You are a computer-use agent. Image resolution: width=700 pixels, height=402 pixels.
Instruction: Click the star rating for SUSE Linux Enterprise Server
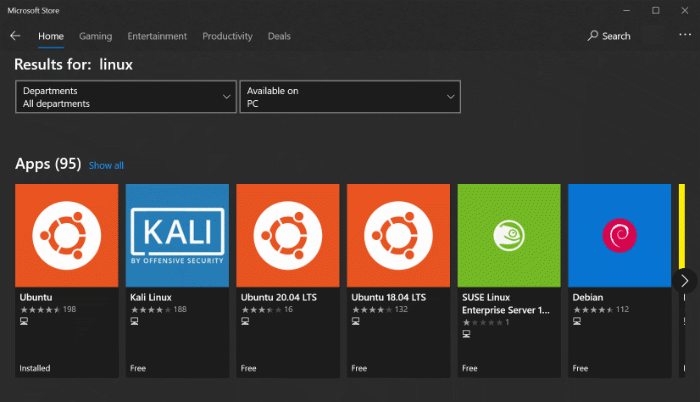coord(483,322)
